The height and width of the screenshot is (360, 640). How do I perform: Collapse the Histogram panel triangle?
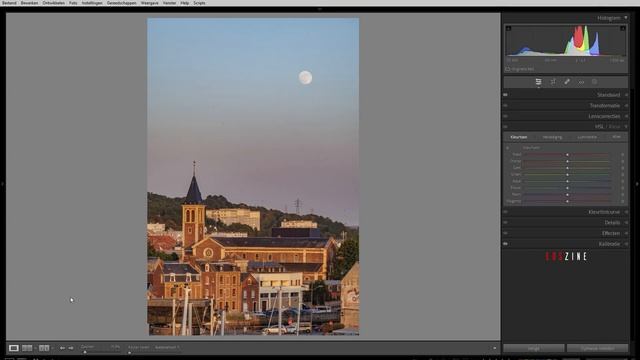[626, 18]
